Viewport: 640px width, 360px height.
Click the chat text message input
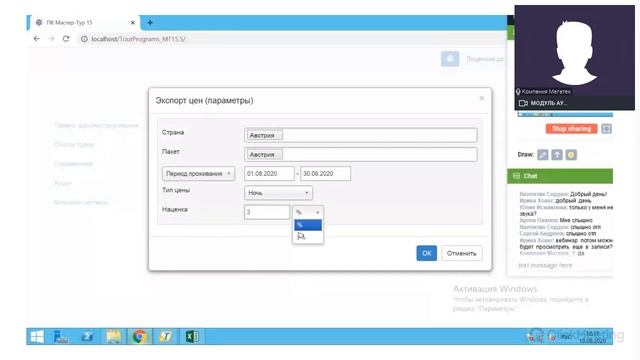565,265
